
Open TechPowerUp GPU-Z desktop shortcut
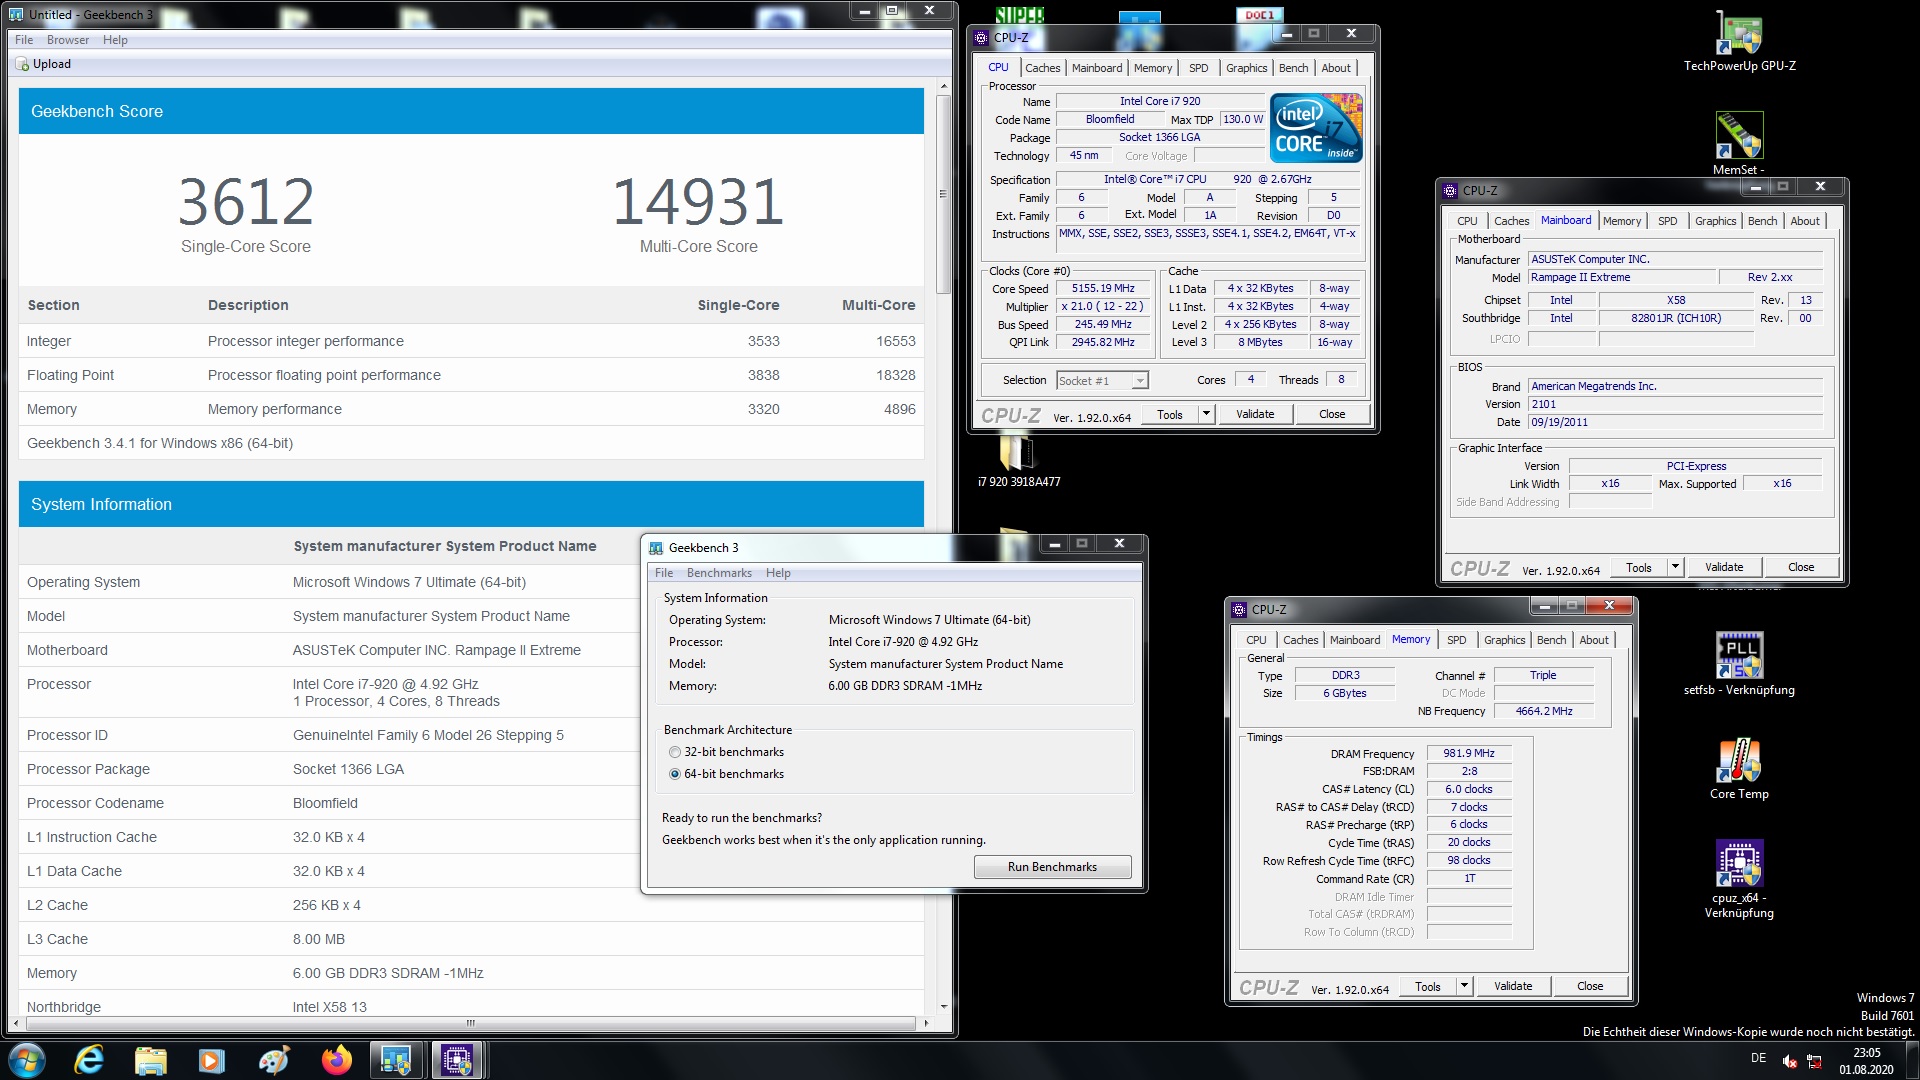tap(1739, 40)
